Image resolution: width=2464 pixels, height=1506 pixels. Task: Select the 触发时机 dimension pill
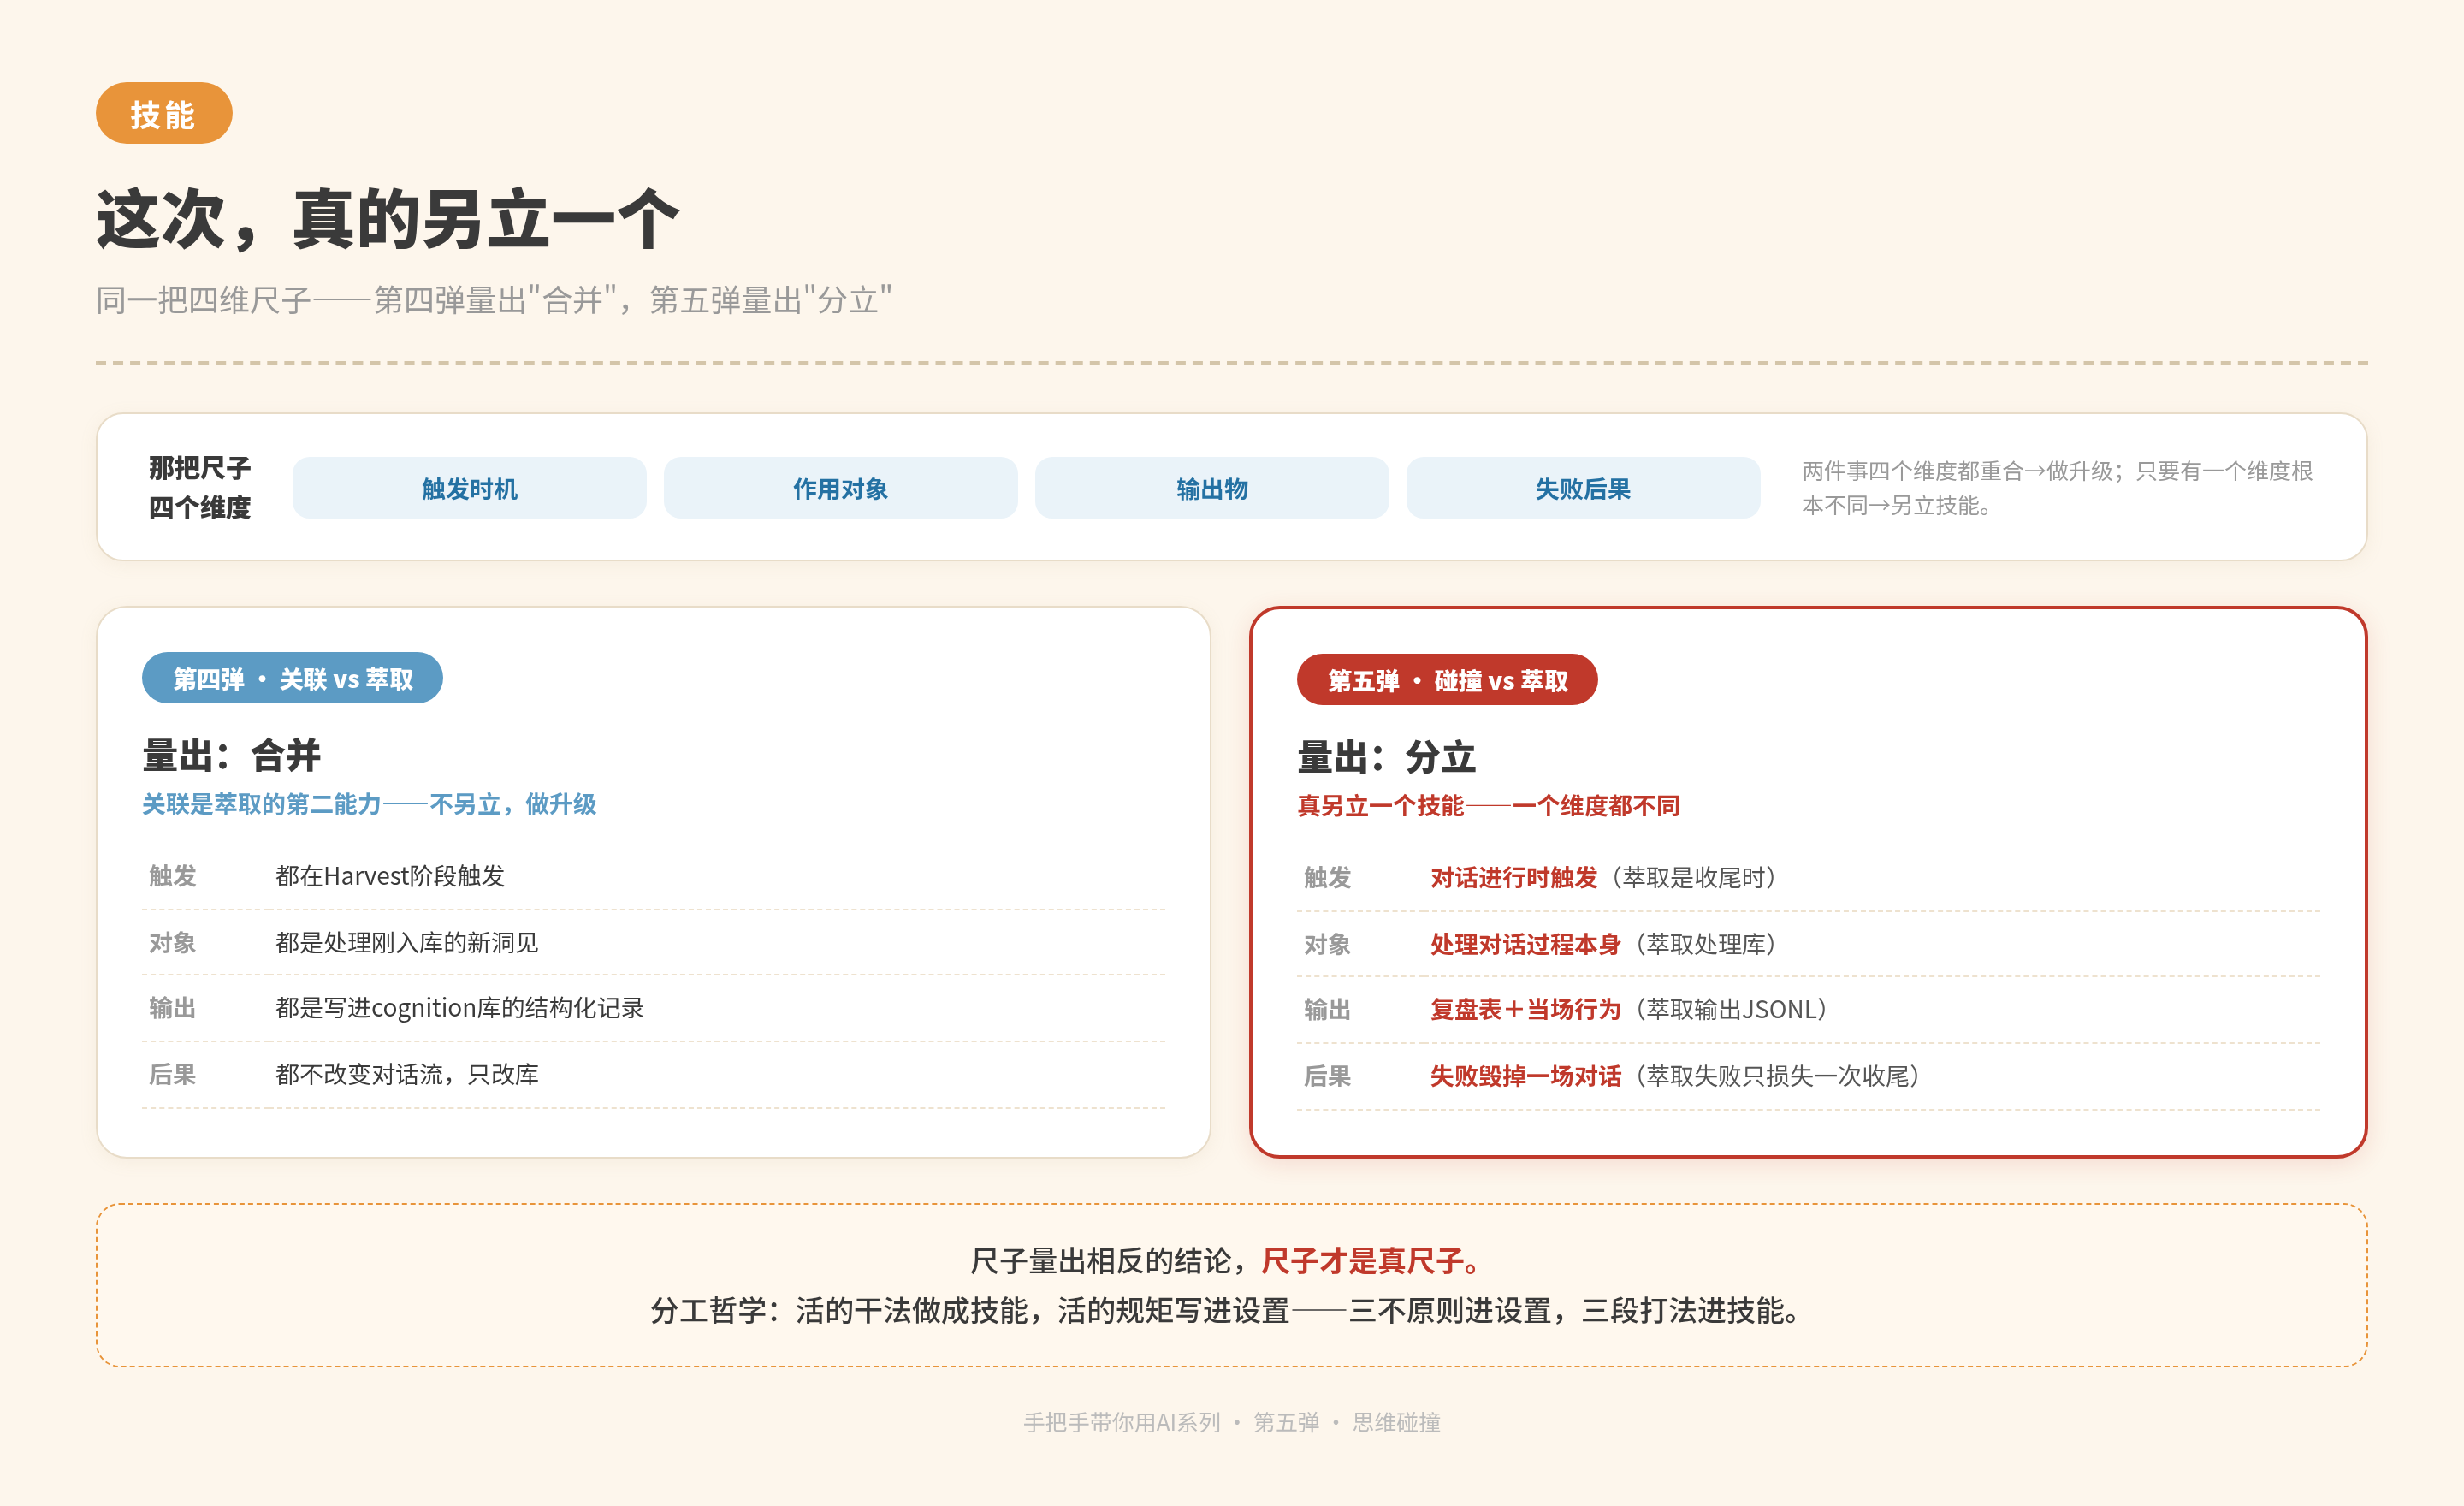click(x=469, y=489)
